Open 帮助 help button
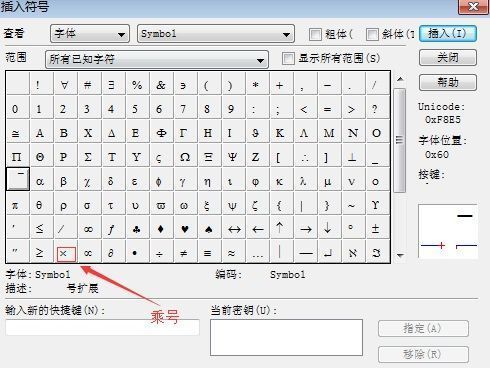The width and height of the screenshot is (490, 368). pos(448,82)
